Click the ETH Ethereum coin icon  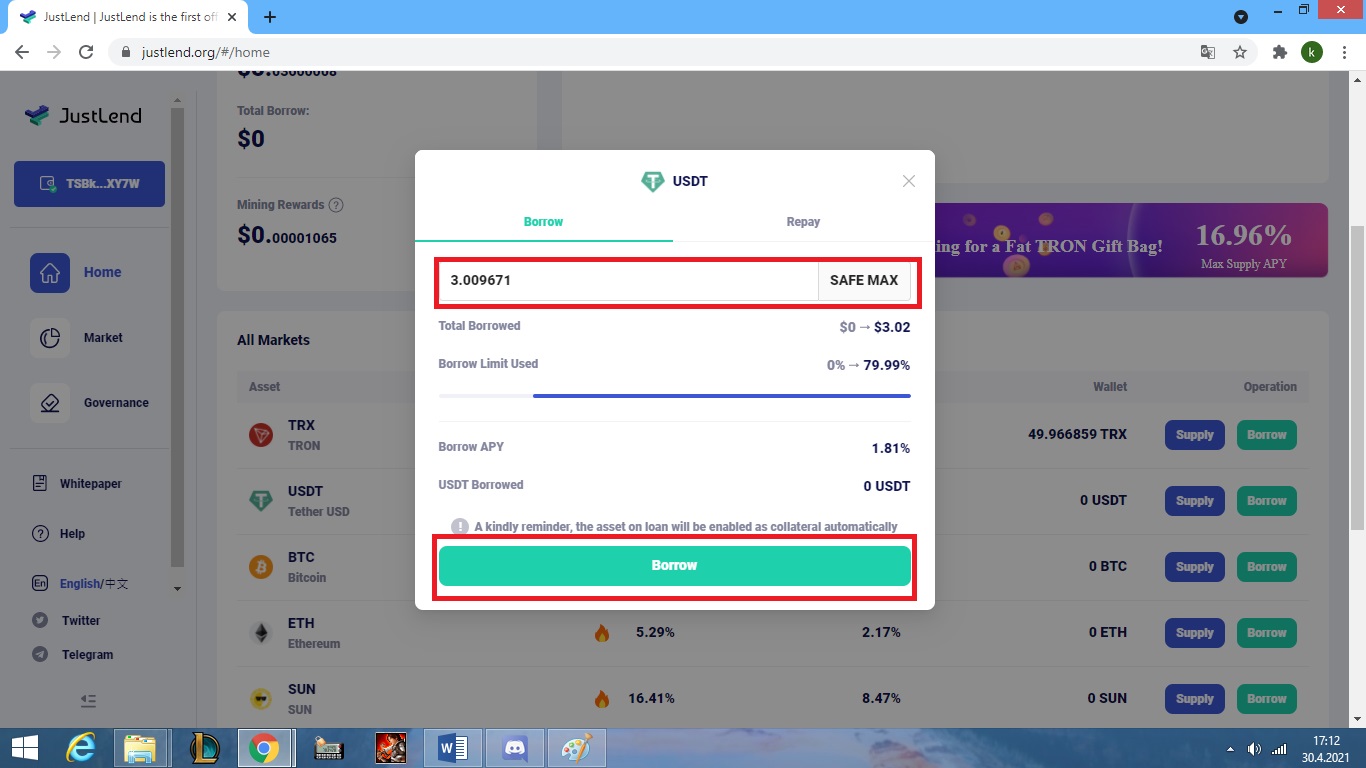(x=261, y=633)
